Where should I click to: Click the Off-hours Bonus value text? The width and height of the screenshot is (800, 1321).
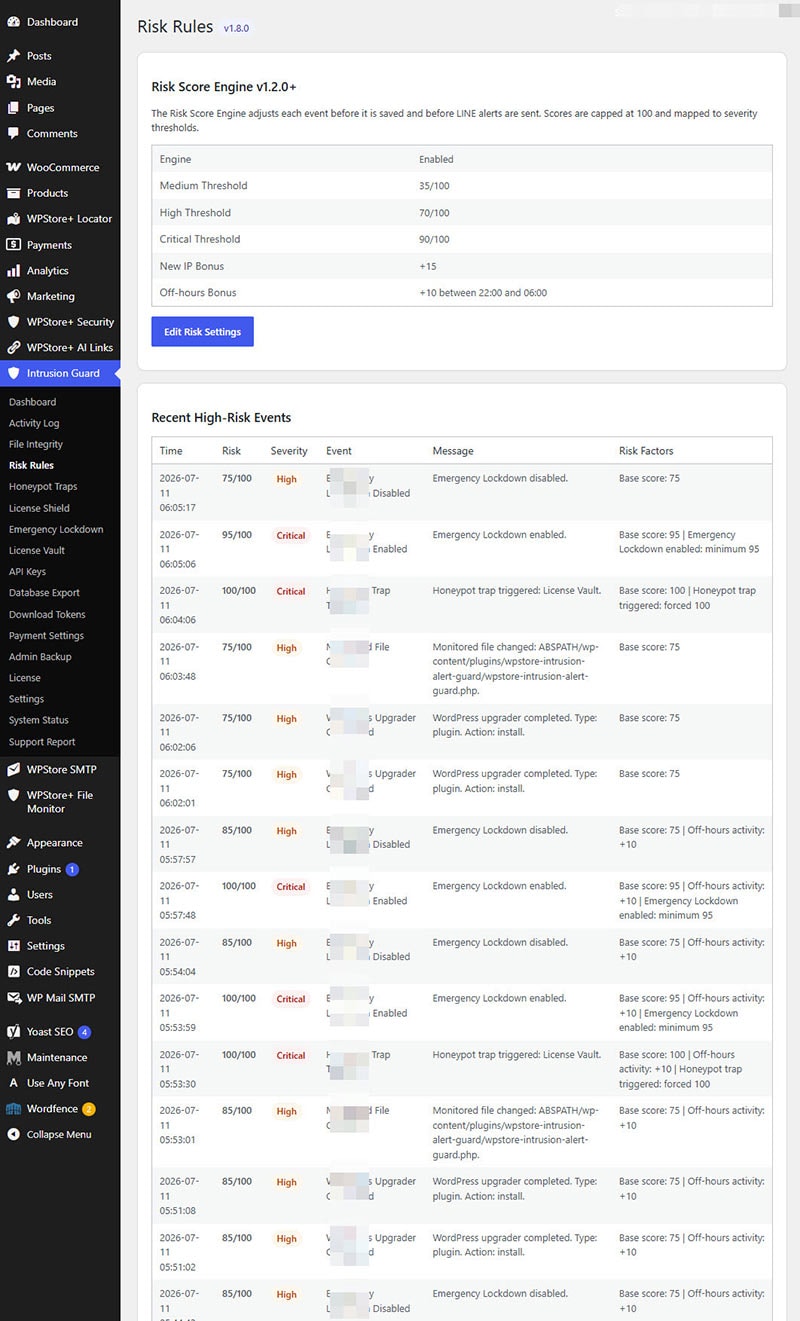click(483, 293)
